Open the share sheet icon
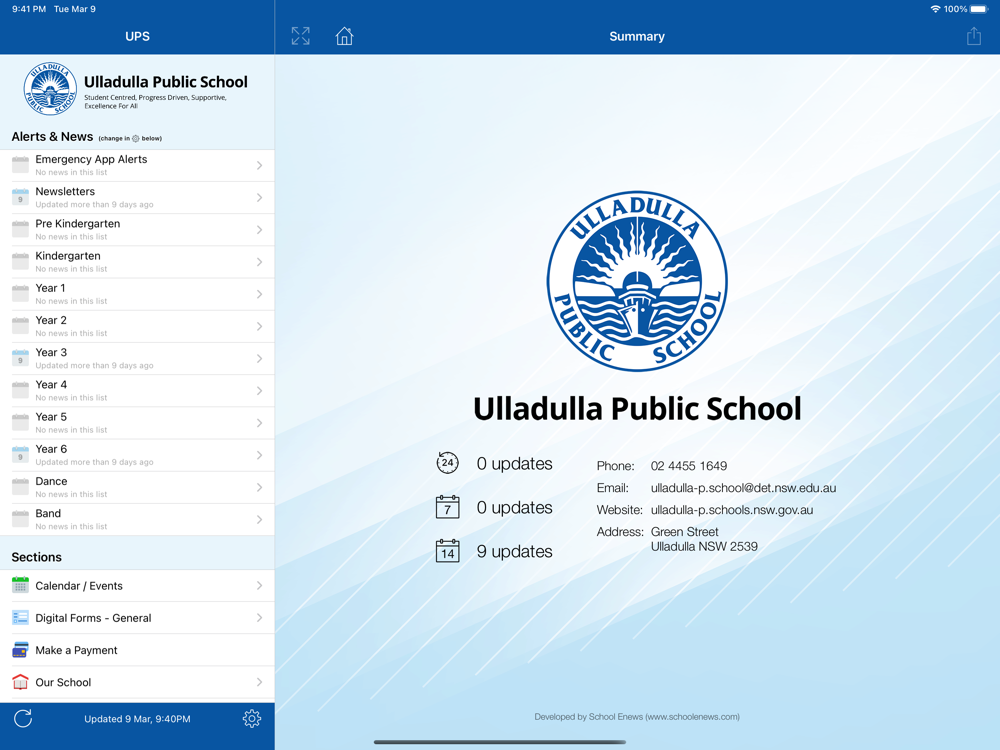1000x750 pixels. (x=973, y=36)
